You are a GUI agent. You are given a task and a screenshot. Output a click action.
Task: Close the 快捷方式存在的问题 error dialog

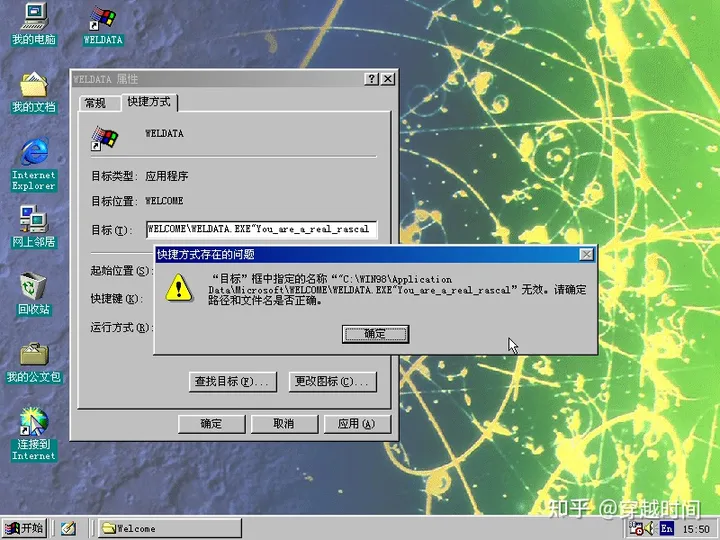(586, 254)
